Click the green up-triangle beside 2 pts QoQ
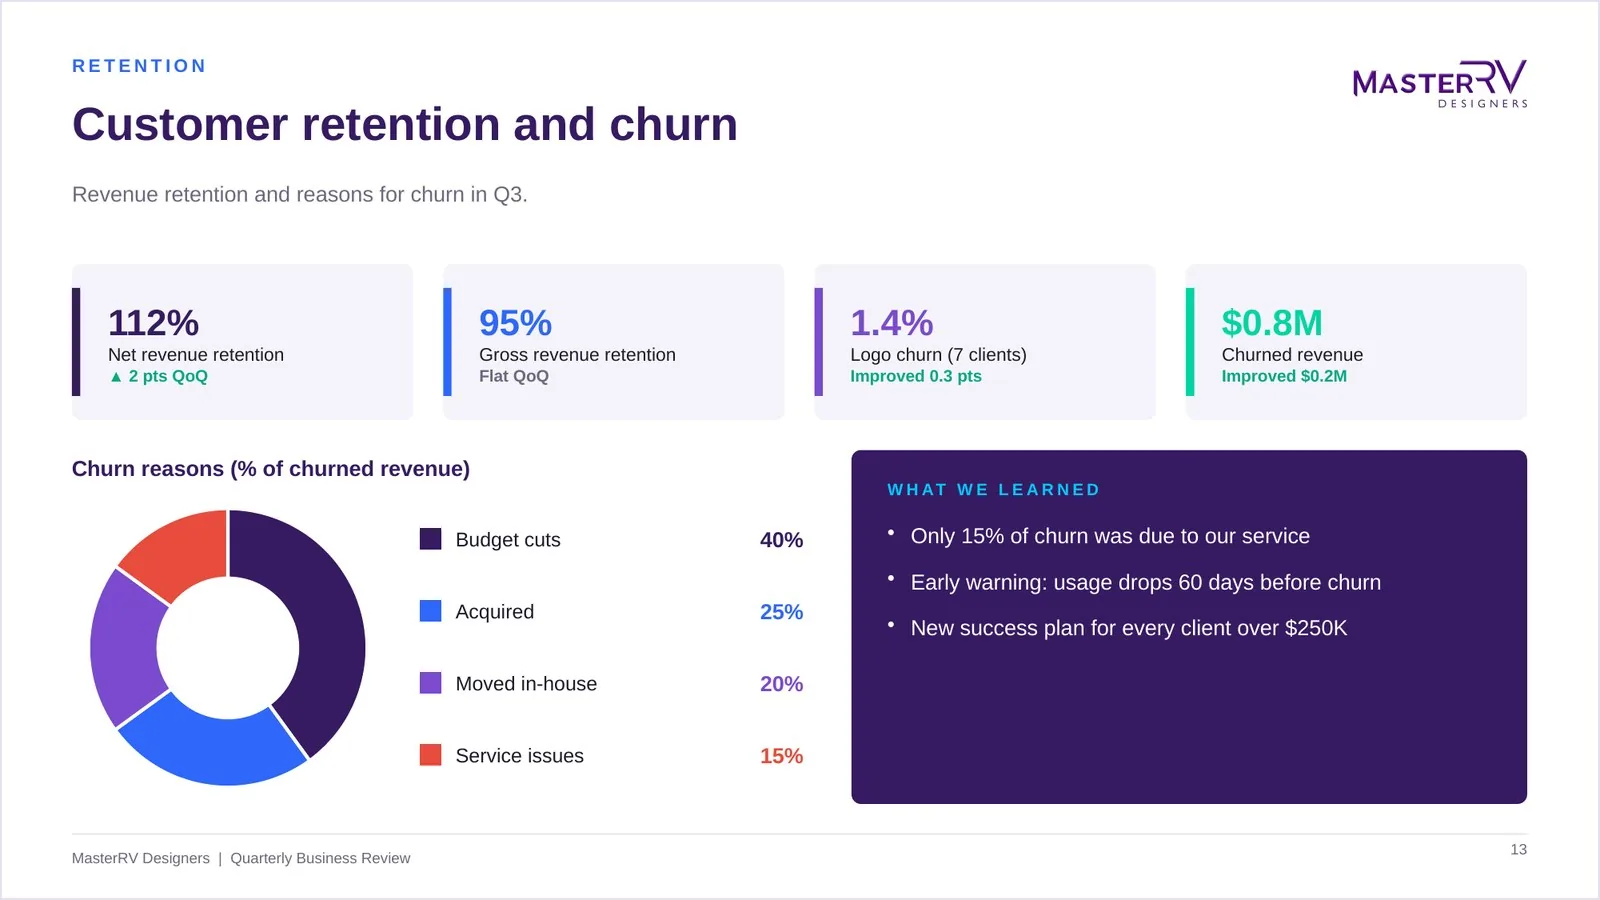The height and width of the screenshot is (900, 1600). click(116, 377)
